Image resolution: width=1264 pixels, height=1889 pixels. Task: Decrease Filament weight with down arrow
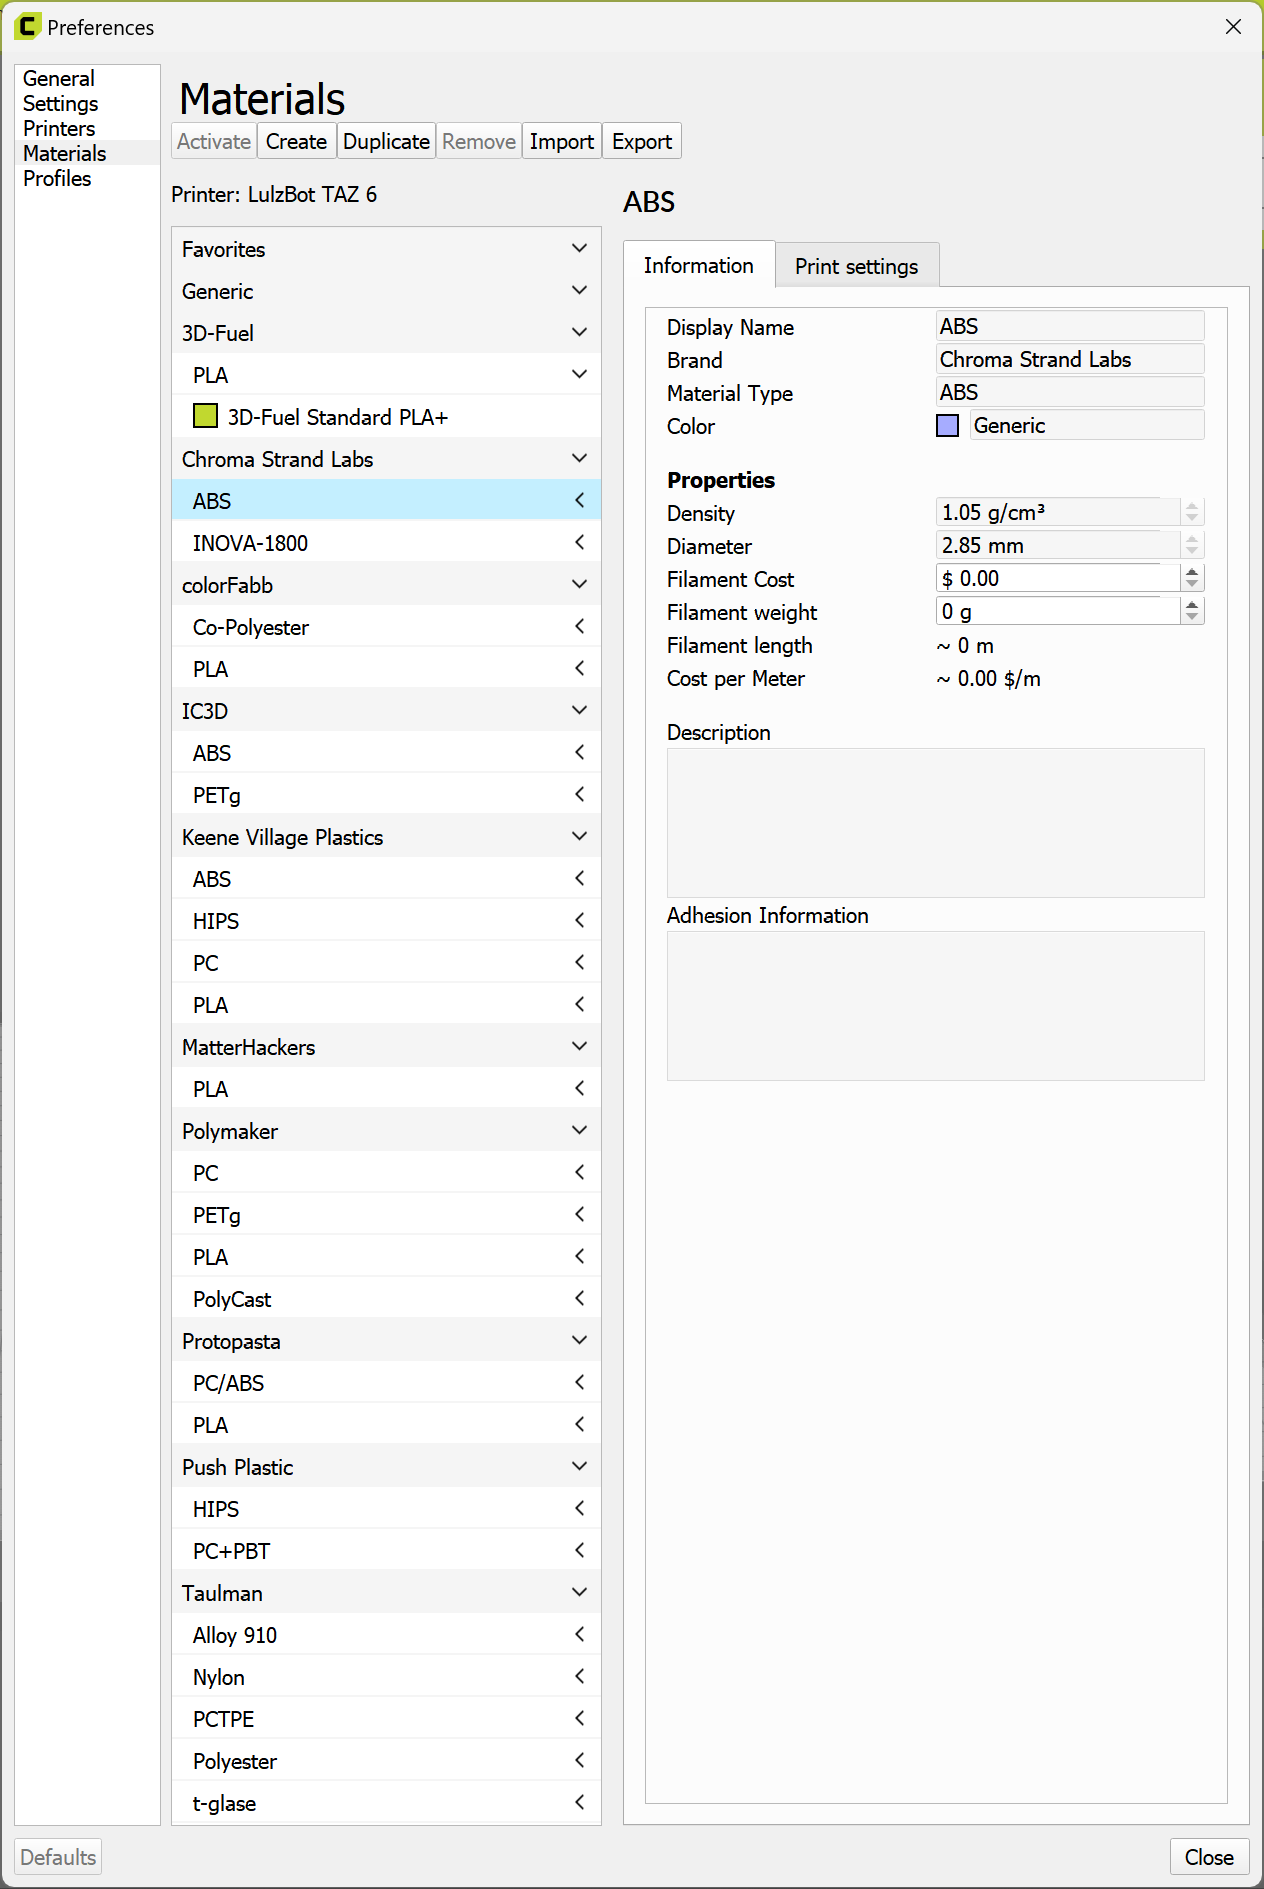point(1192,617)
